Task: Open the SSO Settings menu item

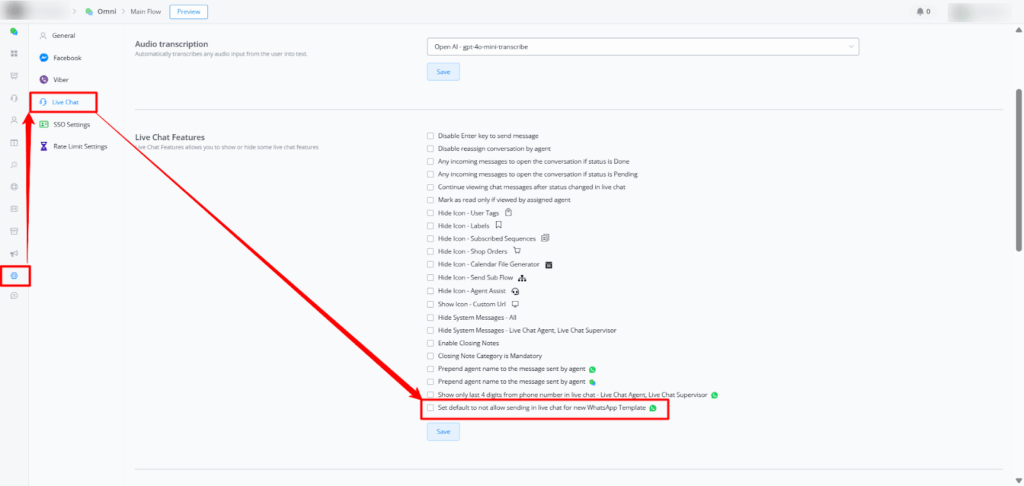Action: (70, 124)
